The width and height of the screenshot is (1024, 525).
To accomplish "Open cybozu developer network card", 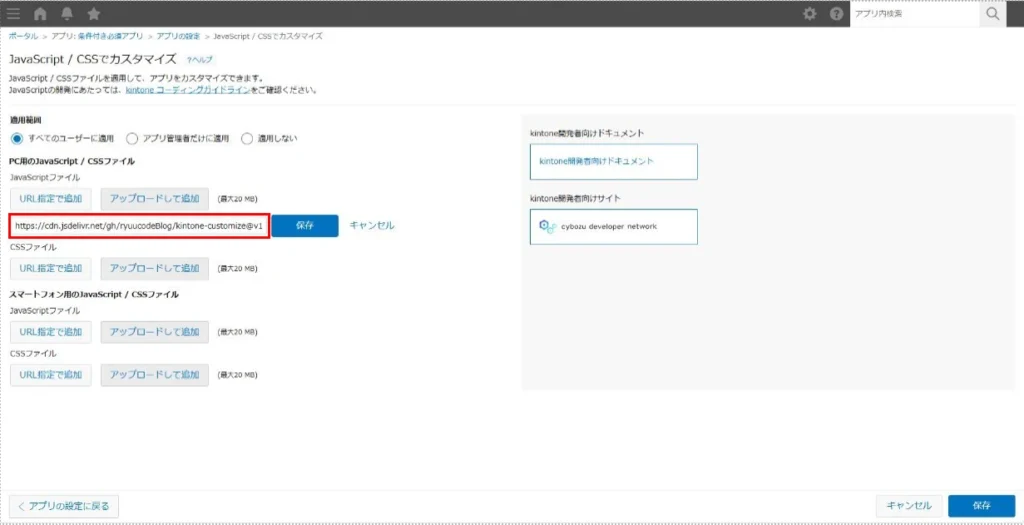I will point(614,227).
